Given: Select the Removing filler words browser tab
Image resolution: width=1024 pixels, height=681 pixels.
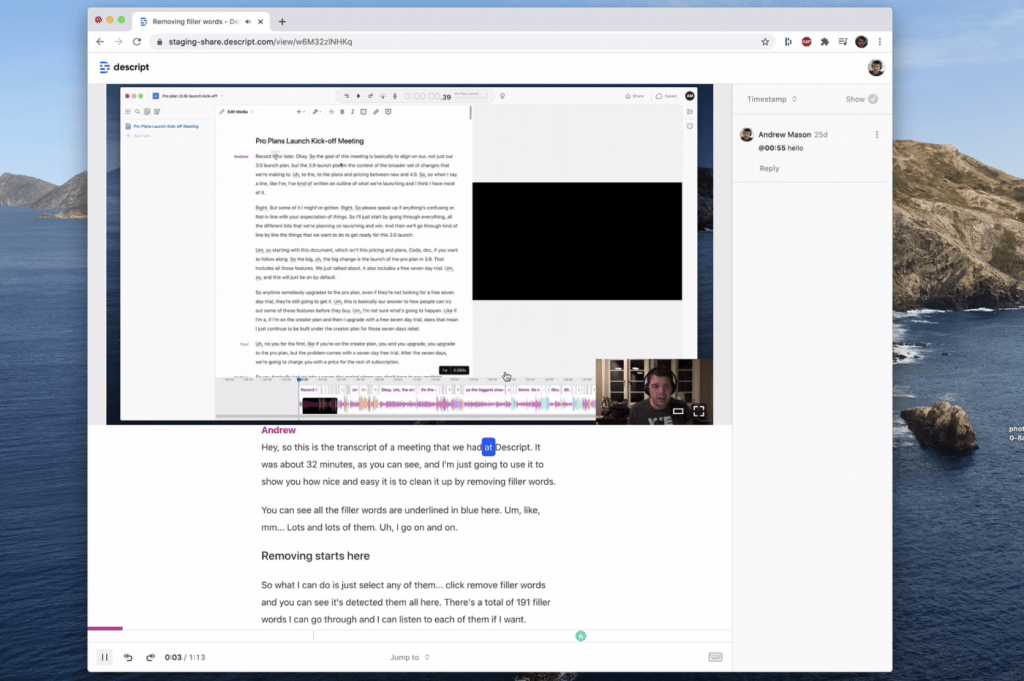Looking at the screenshot, I should (202, 22).
